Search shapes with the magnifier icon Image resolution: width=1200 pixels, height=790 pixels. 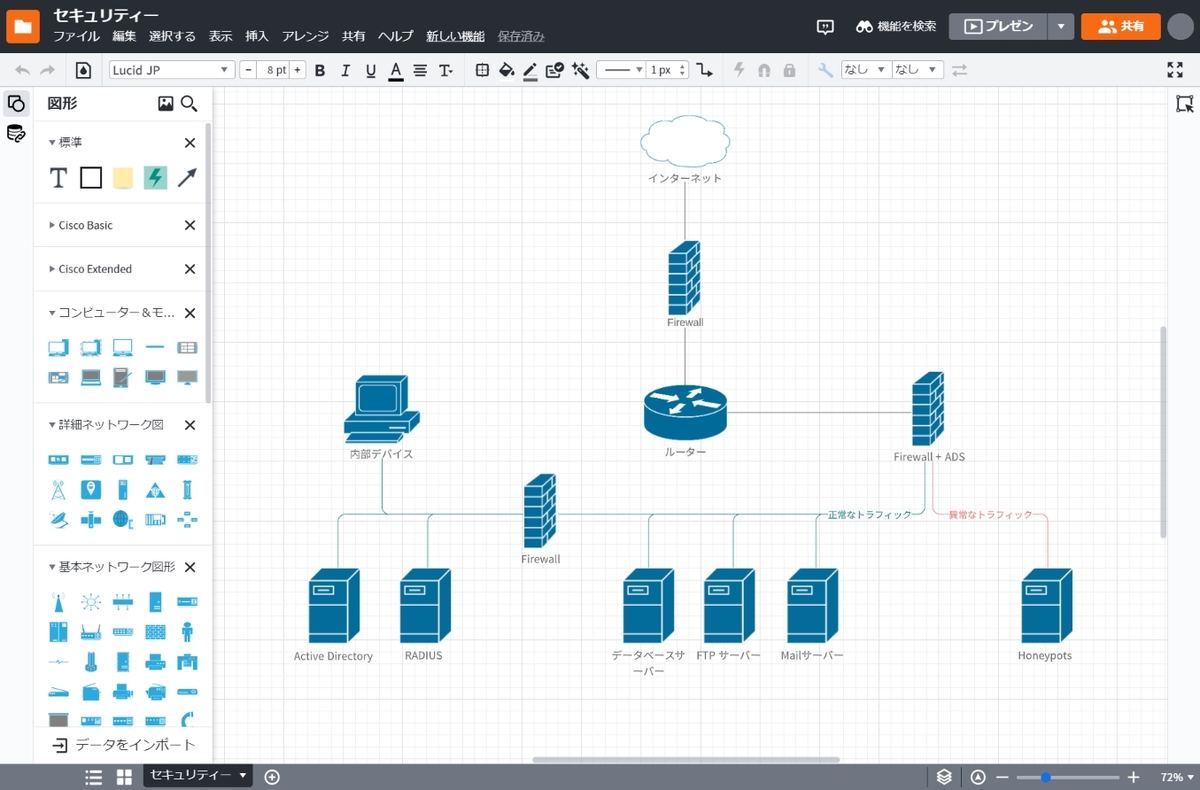(x=189, y=103)
